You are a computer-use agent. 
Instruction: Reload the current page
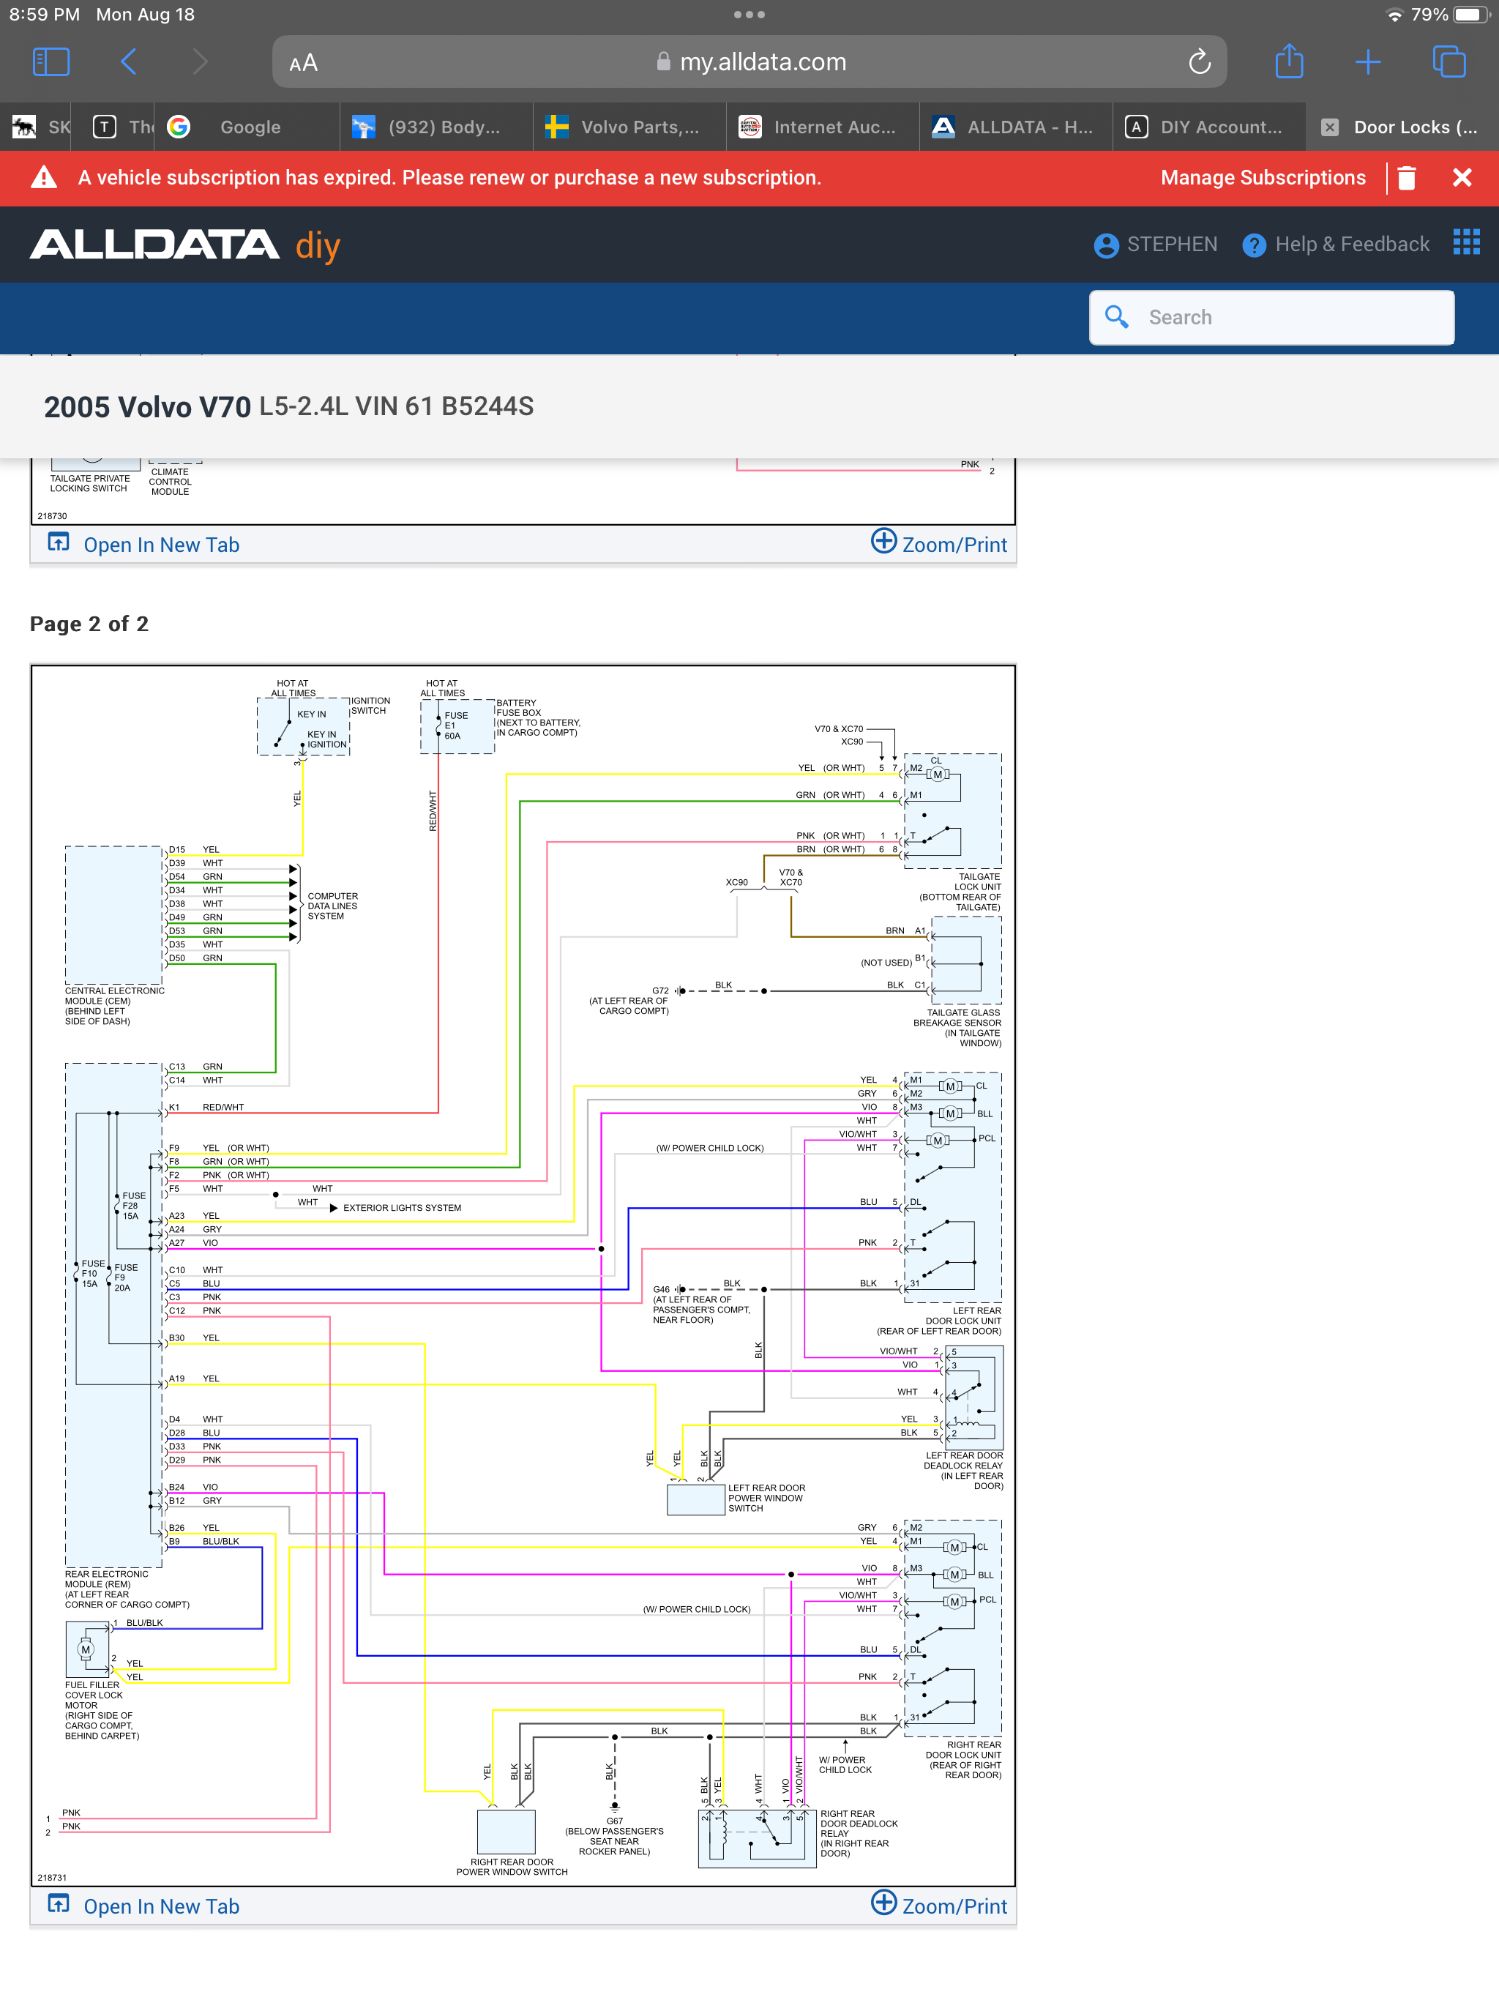pos(1199,62)
